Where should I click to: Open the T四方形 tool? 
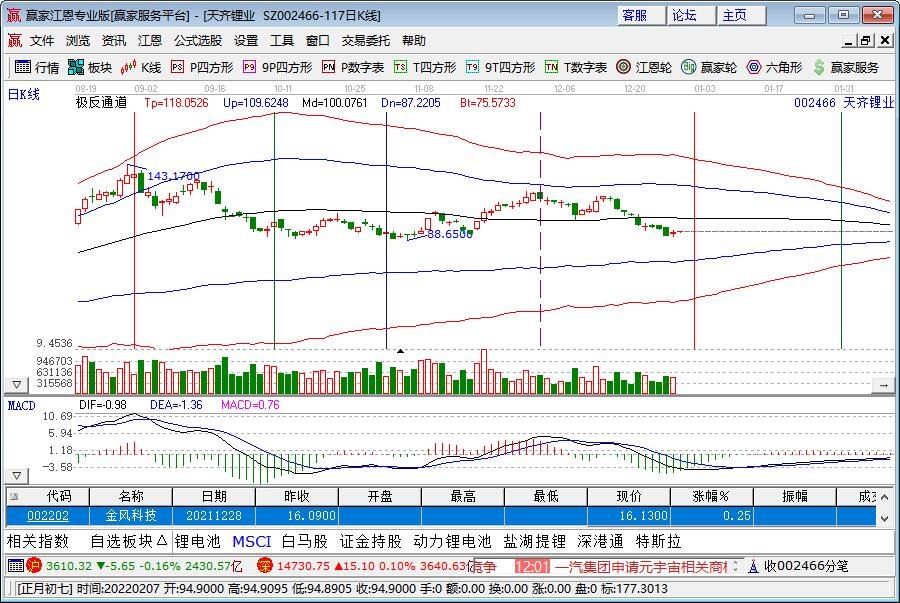click(x=425, y=67)
